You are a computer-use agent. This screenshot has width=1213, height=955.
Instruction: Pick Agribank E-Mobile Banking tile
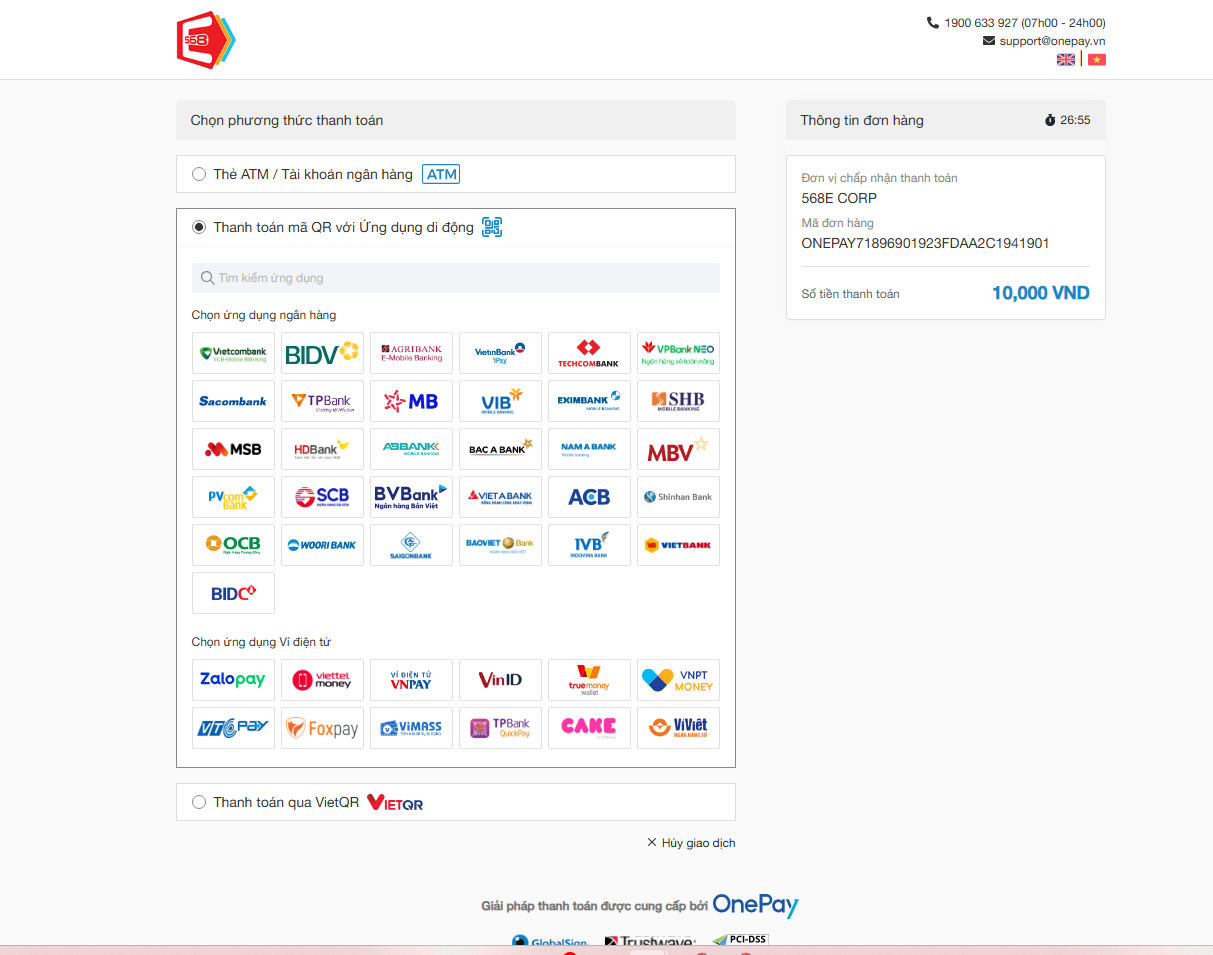coord(411,353)
